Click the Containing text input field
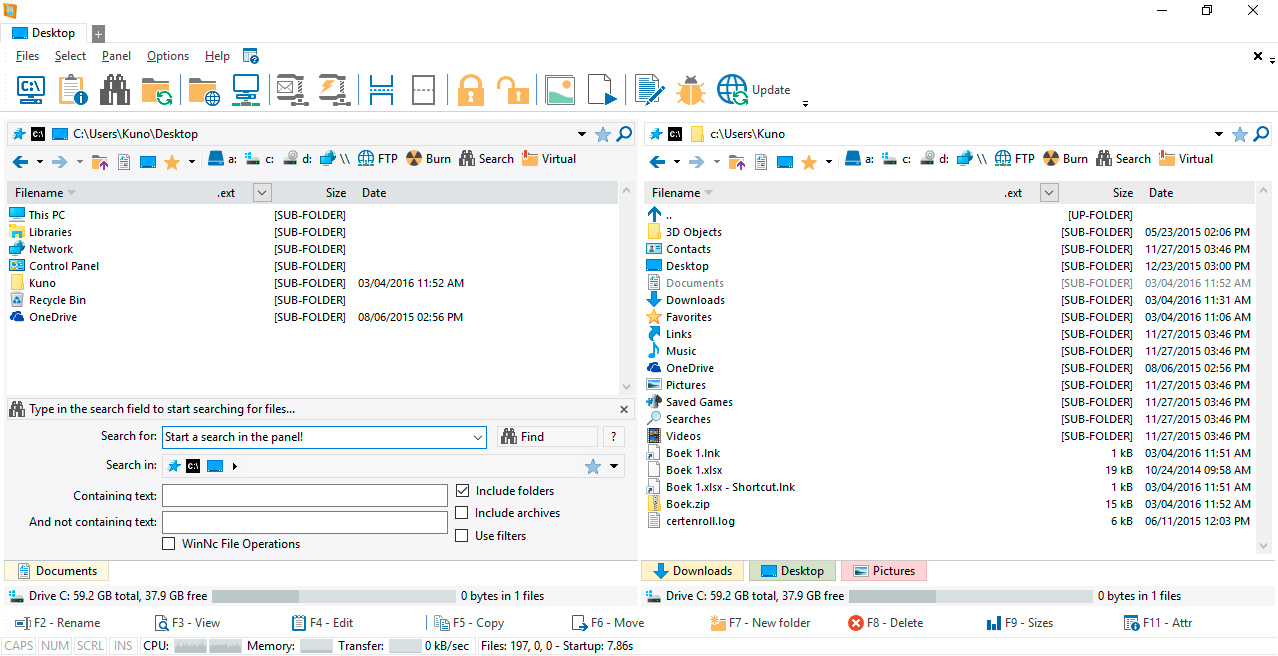 305,496
